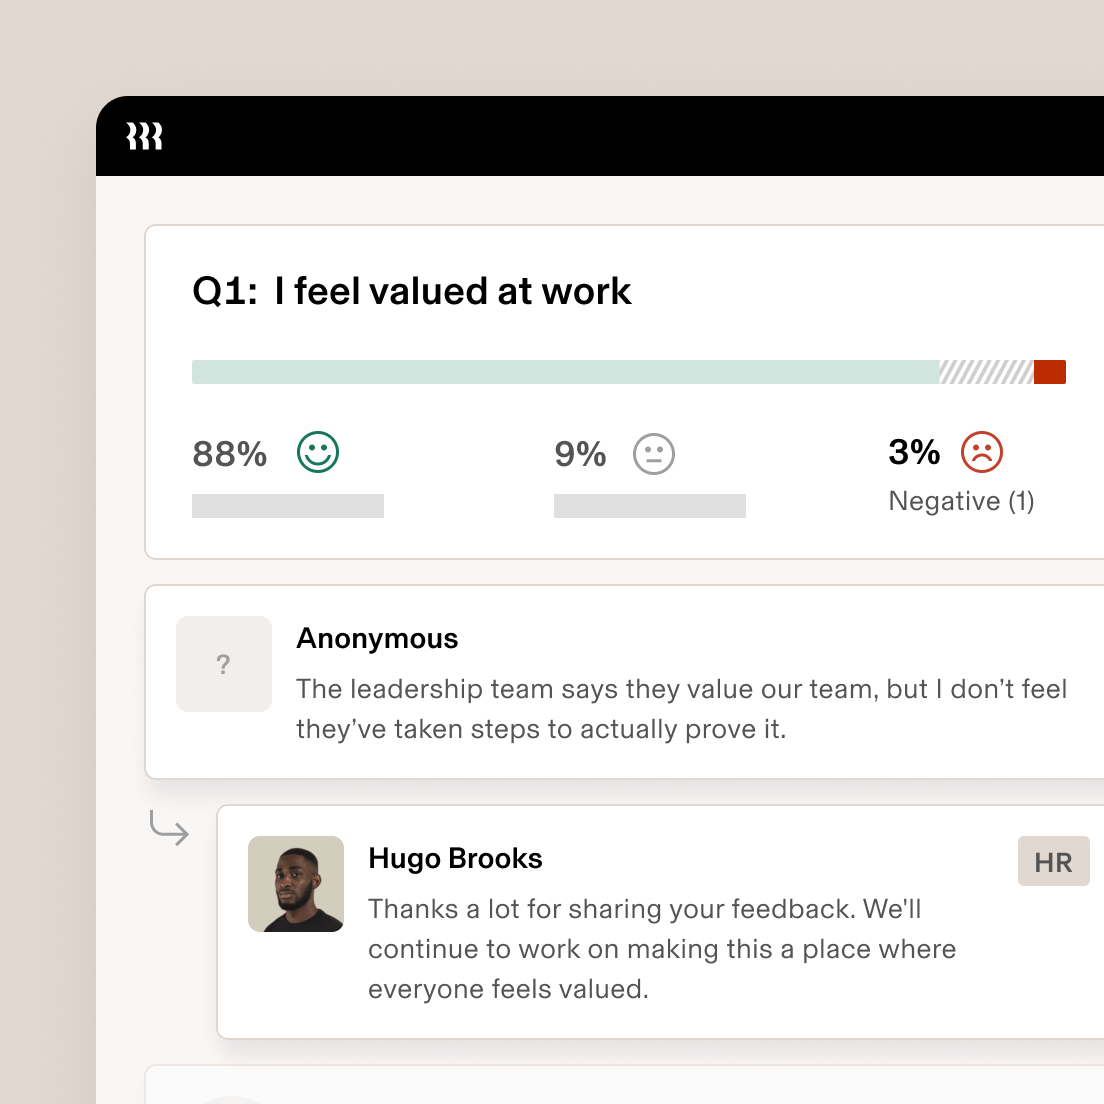
Task: Select the Anonymous commenter name
Action: point(377,638)
